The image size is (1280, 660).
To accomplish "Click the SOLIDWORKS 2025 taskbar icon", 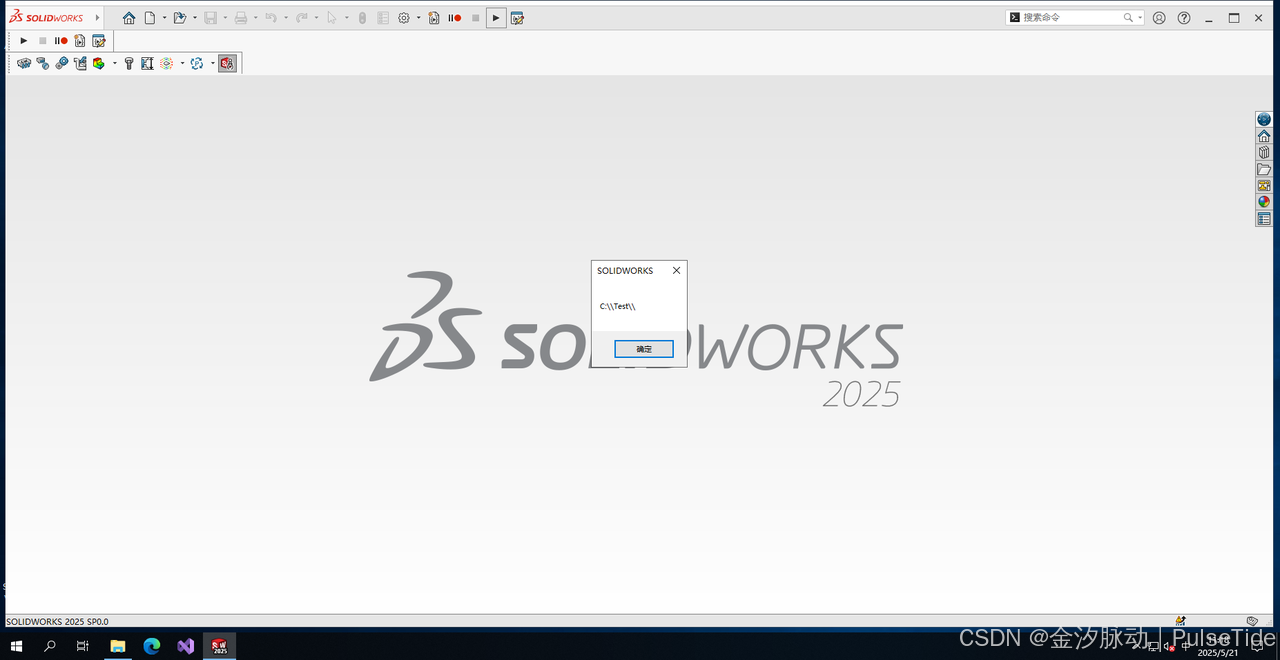I will pyautogui.click(x=219, y=645).
